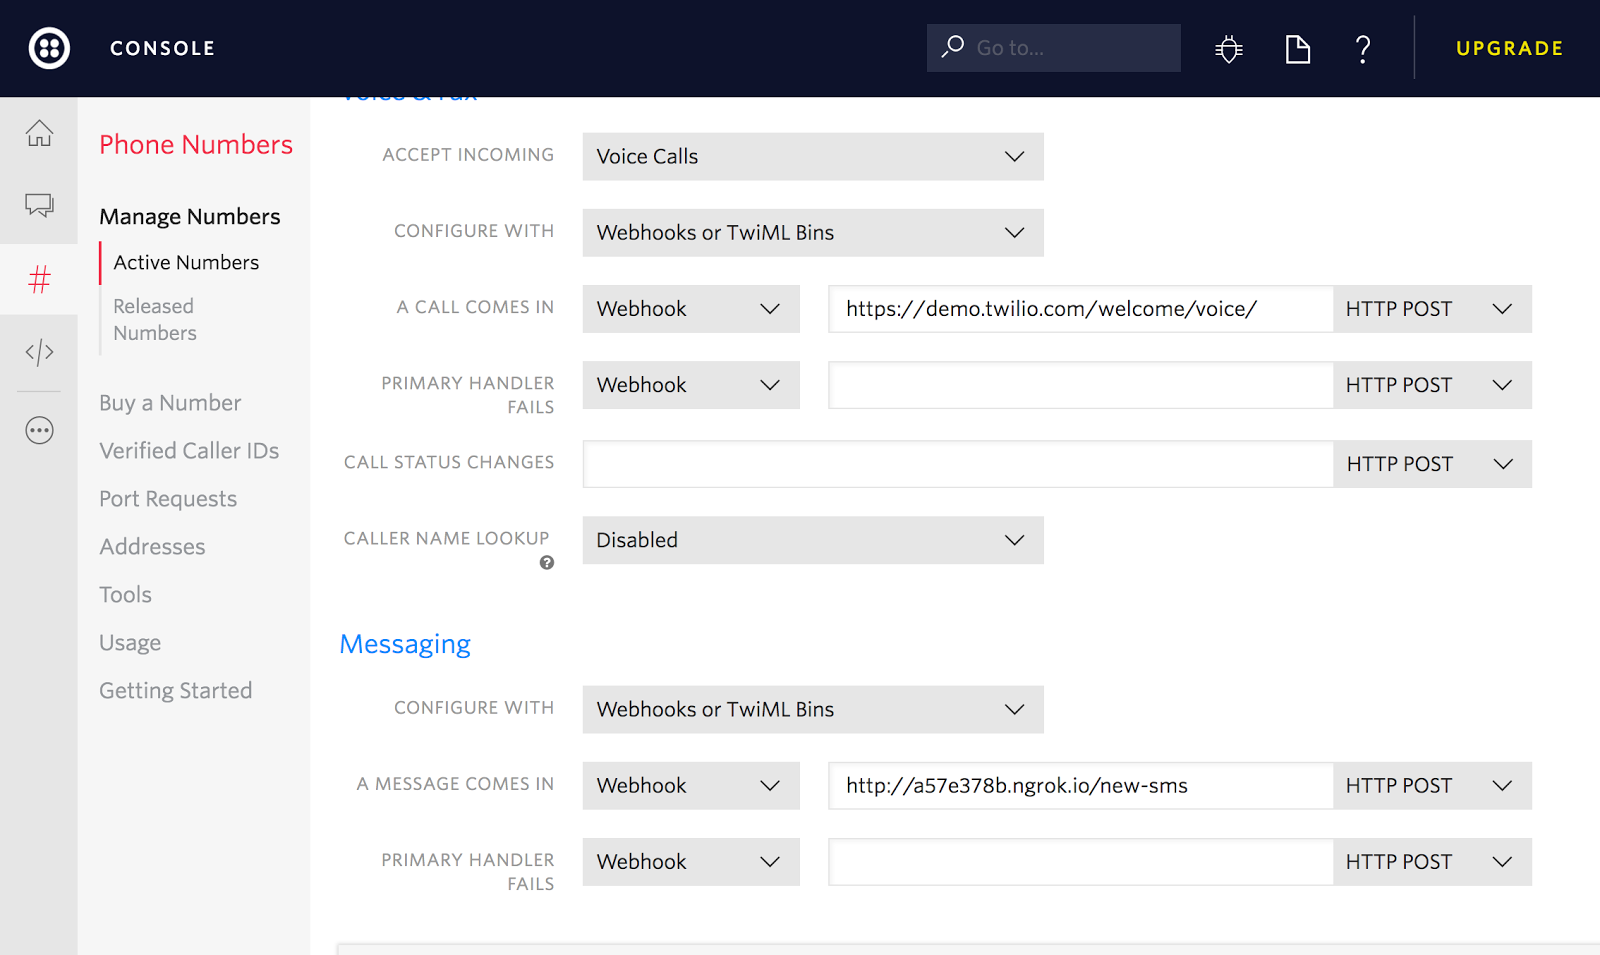Open All Products ellipsis icon
Image resolution: width=1600 pixels, height=955 pixels.
pyautogui.click(x=39, y=431)
